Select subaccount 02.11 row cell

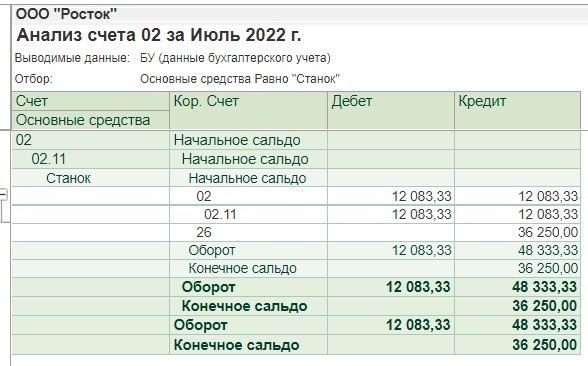pos(91,159)
